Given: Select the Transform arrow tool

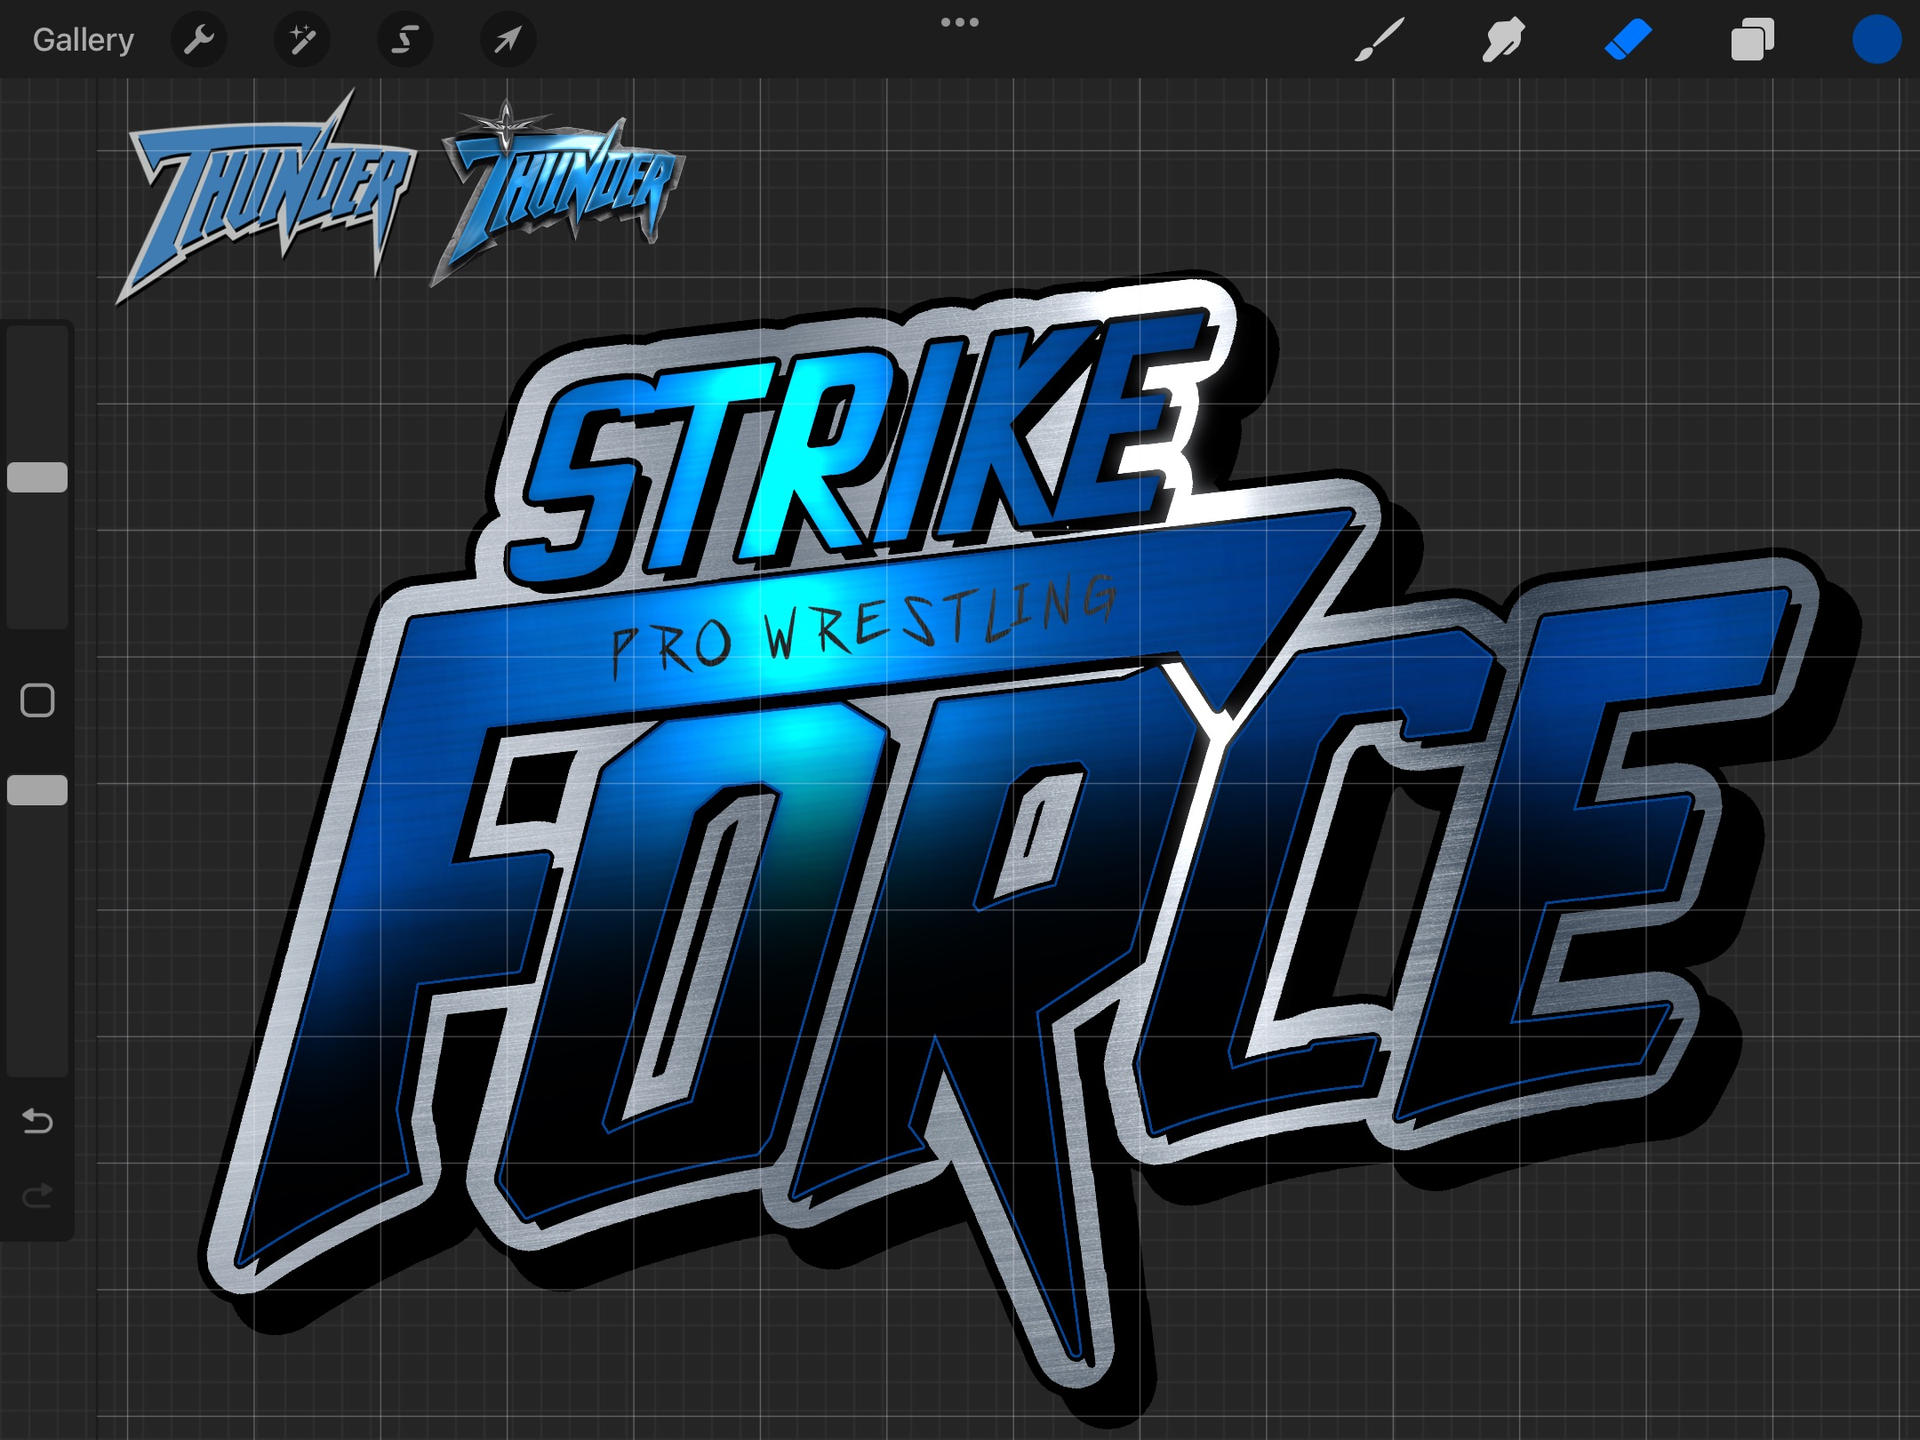Looking at the screenshot, I should [x=509, y=39].
